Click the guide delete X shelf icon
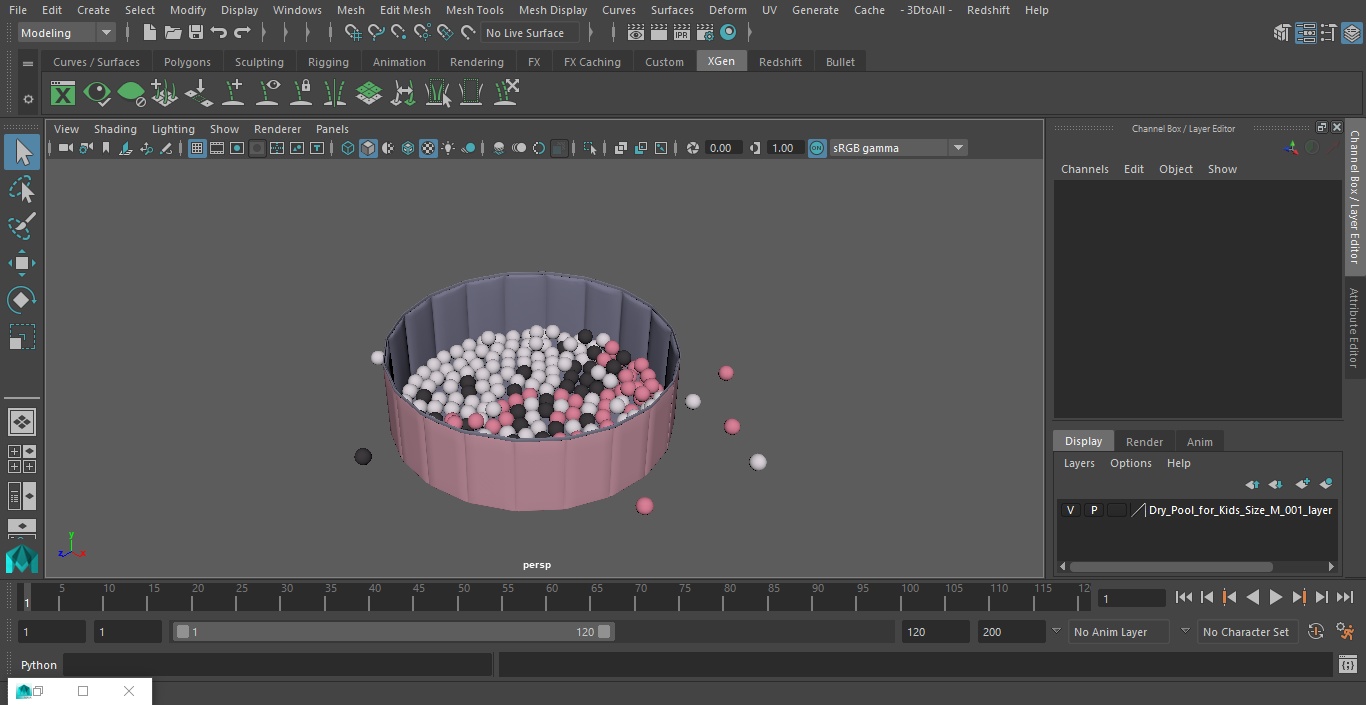 click(505, 93)
